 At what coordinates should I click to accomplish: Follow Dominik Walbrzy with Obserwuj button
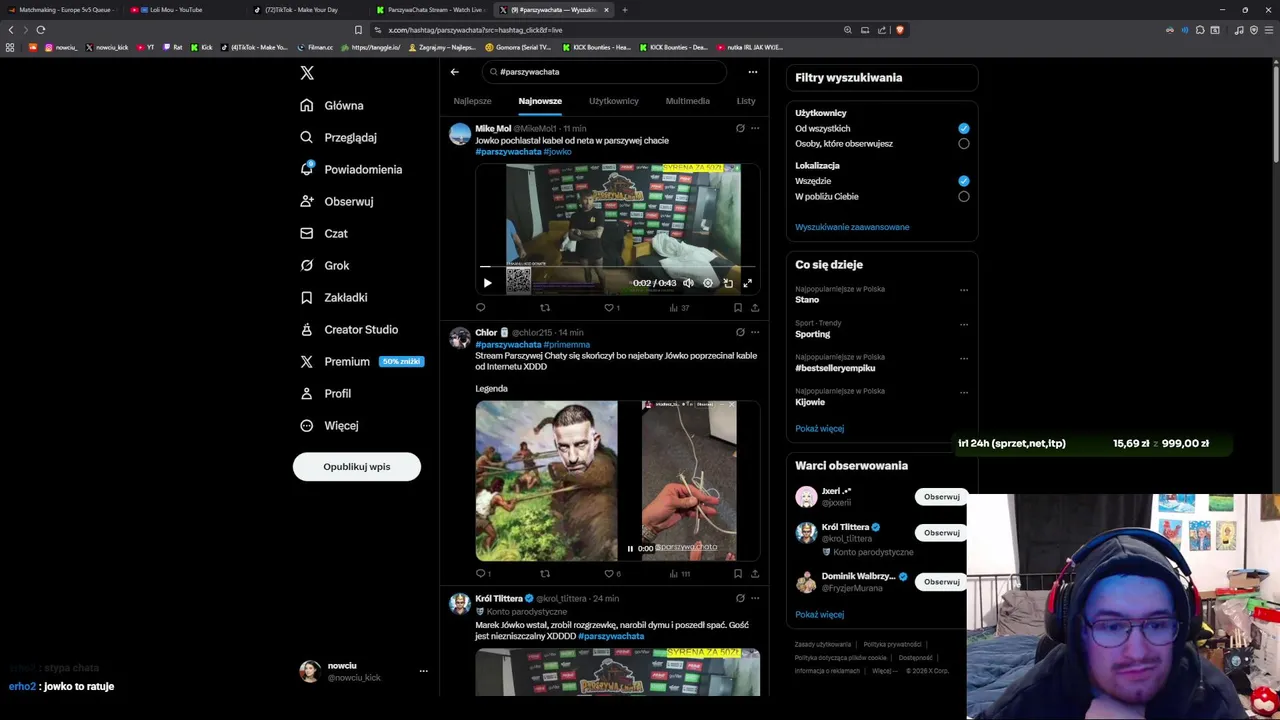tap(941, 582)
